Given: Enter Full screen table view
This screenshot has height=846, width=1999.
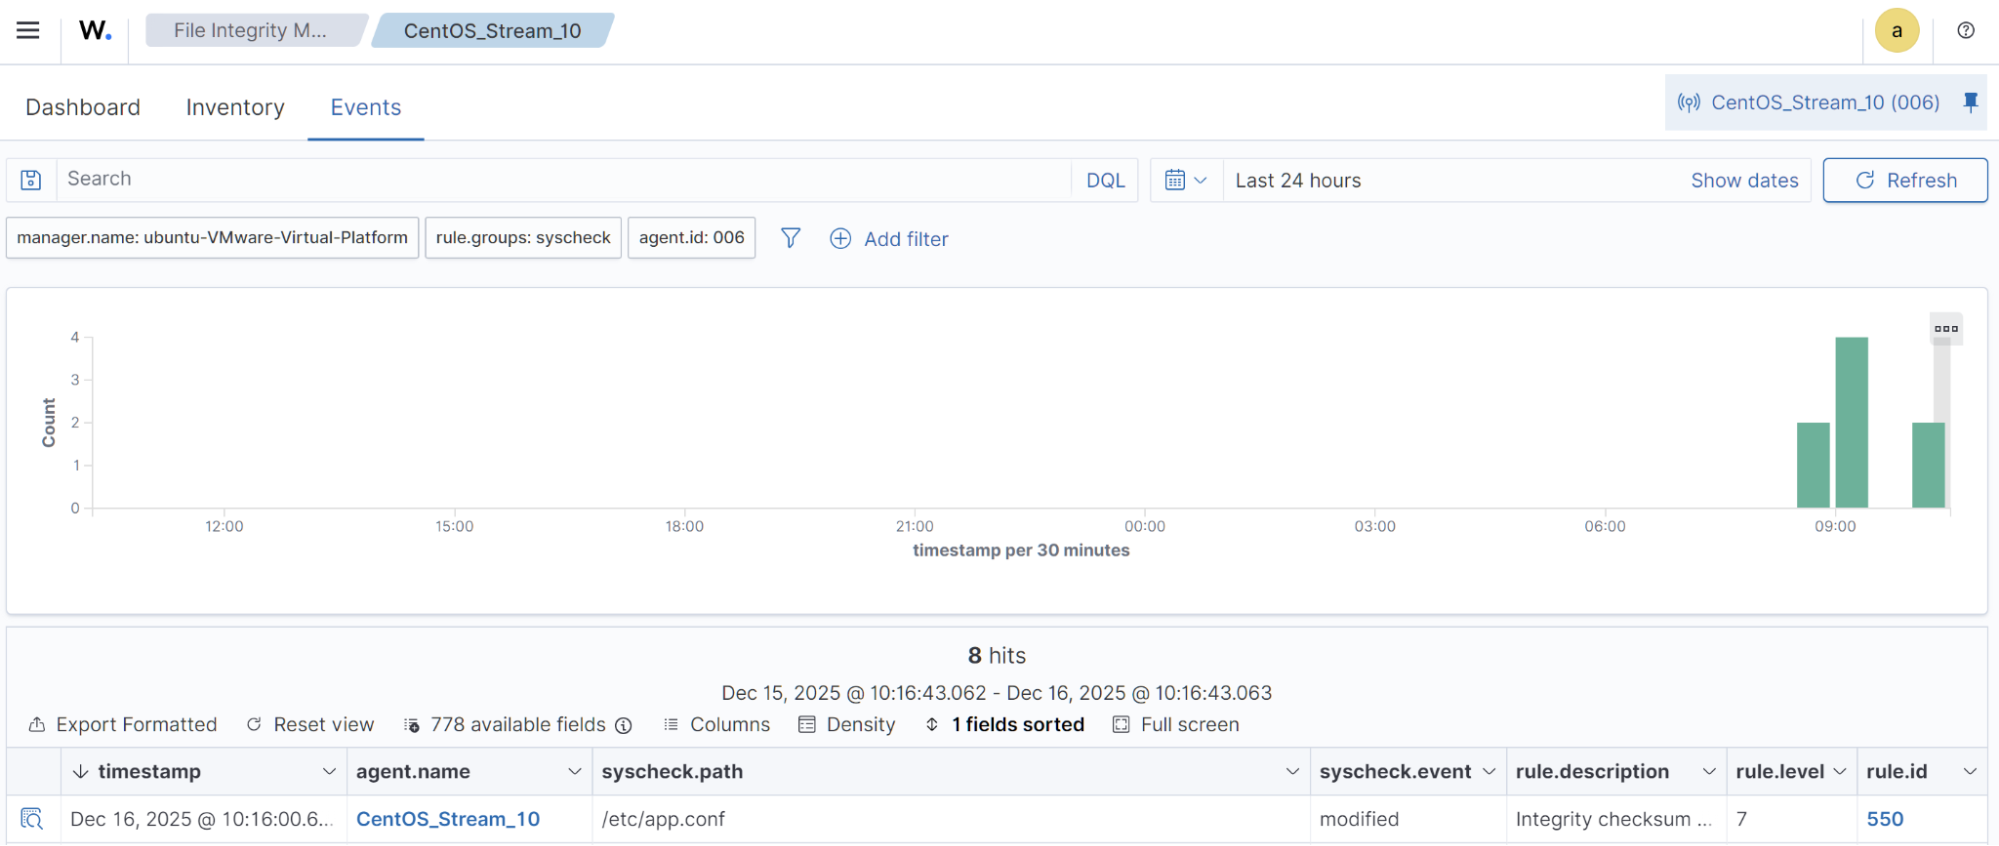Looking at the screenshot, I should pyautogui.click(x=1176, y=724).
